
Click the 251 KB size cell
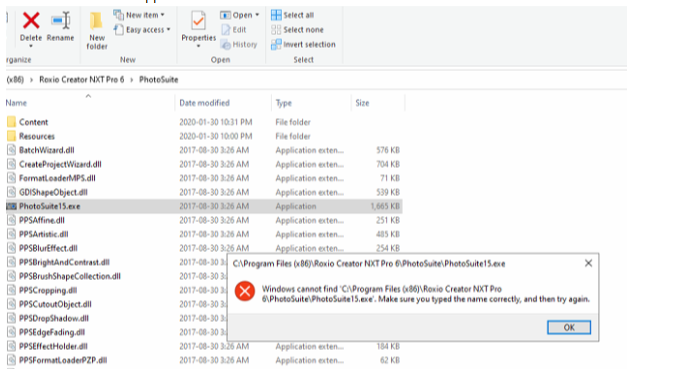[x=388, y=220]
